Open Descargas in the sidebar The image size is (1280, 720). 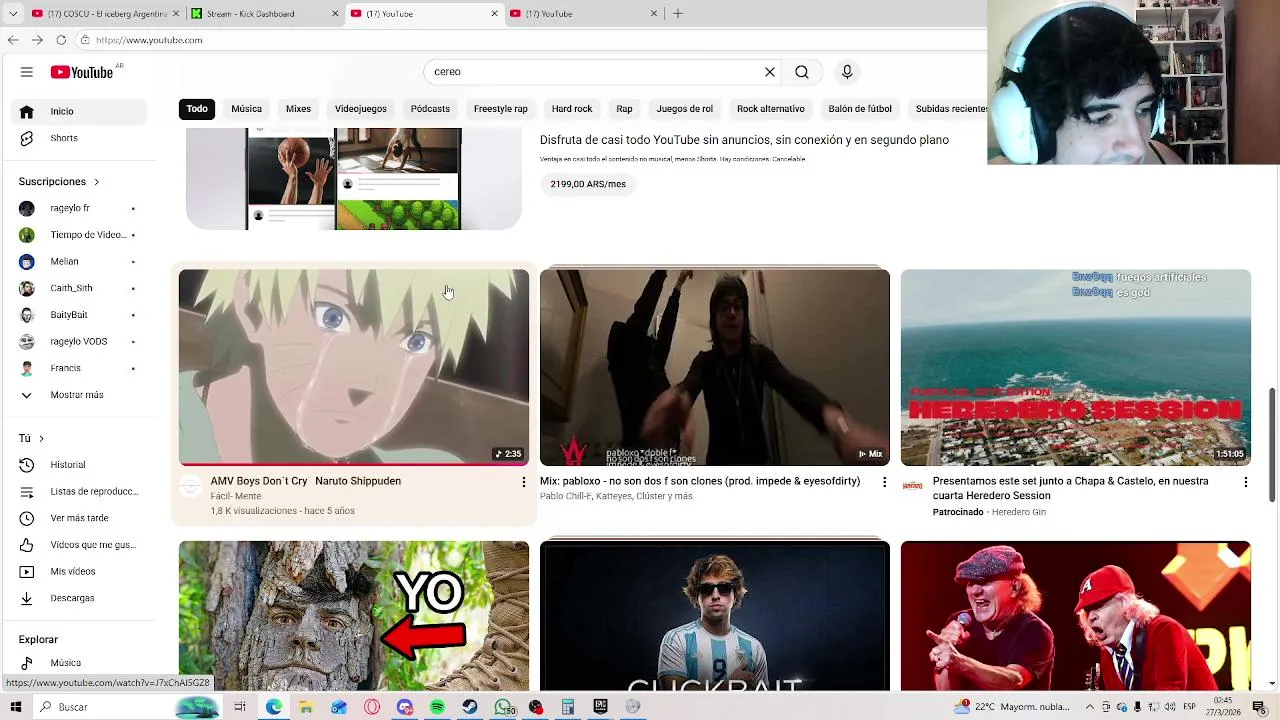coord(78,598)
